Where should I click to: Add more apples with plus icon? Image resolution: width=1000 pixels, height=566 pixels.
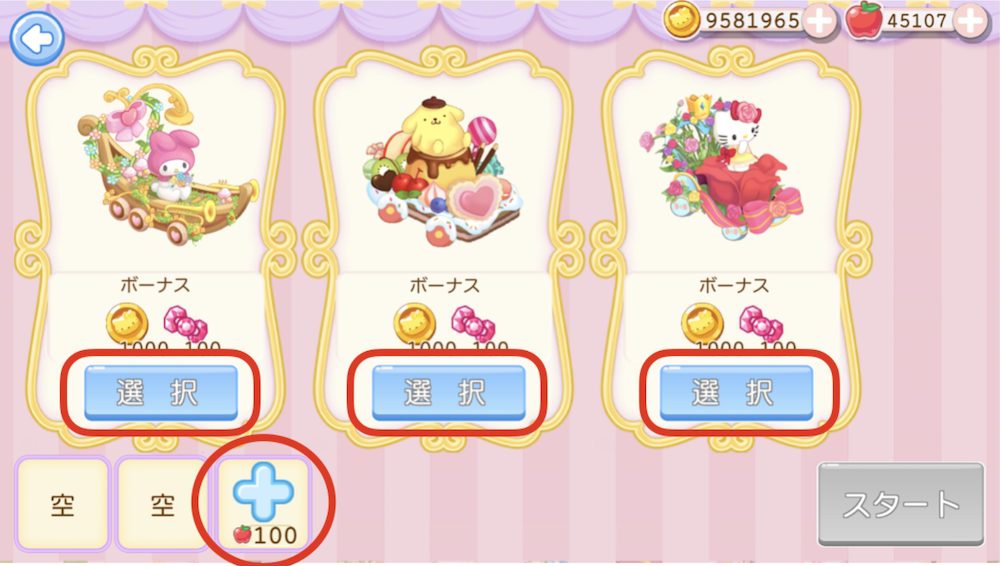pos(970,21)
